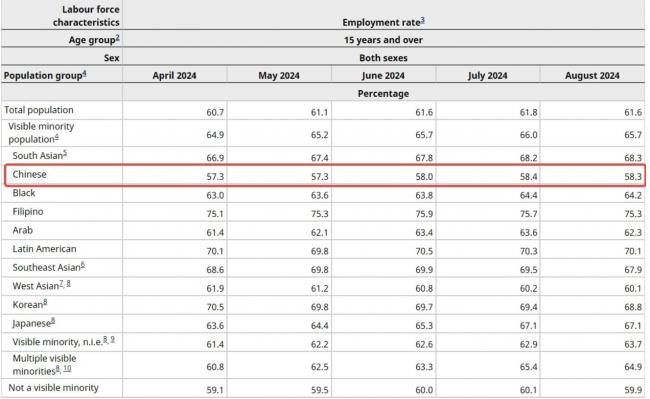Click Black May 2024 value 63.6
The width and height of the screenshot is (650, 399).
click(320, 195)
